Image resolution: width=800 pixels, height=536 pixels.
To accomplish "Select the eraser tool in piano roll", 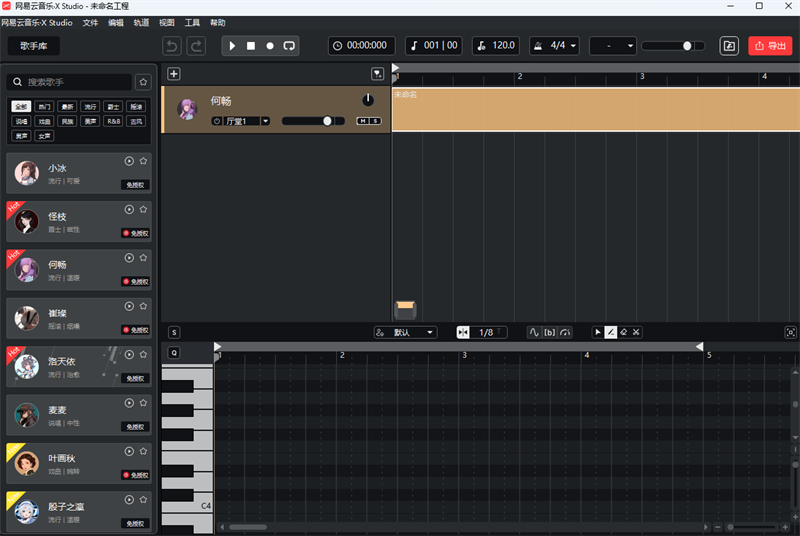I will pos(623,332).
